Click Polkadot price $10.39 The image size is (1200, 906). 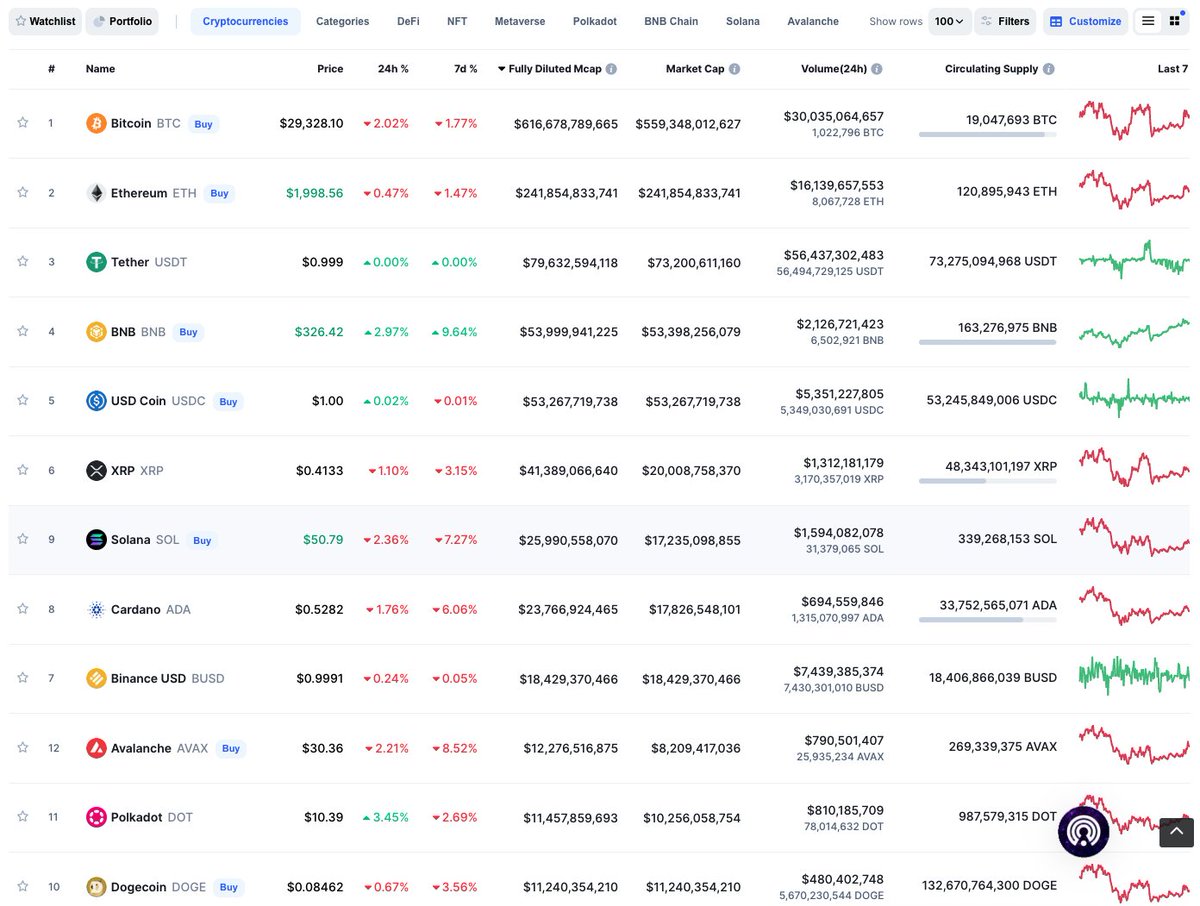click(x=324, y=817)
